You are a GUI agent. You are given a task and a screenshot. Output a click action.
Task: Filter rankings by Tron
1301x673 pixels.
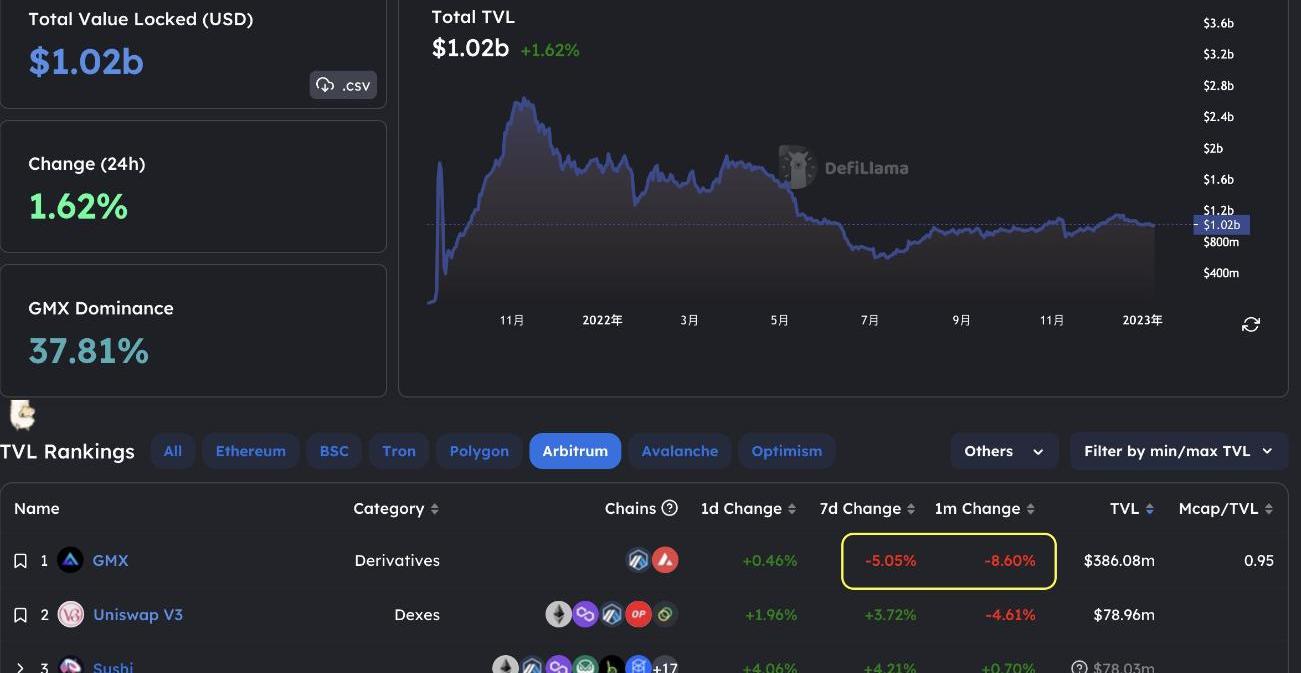(399, 451)
